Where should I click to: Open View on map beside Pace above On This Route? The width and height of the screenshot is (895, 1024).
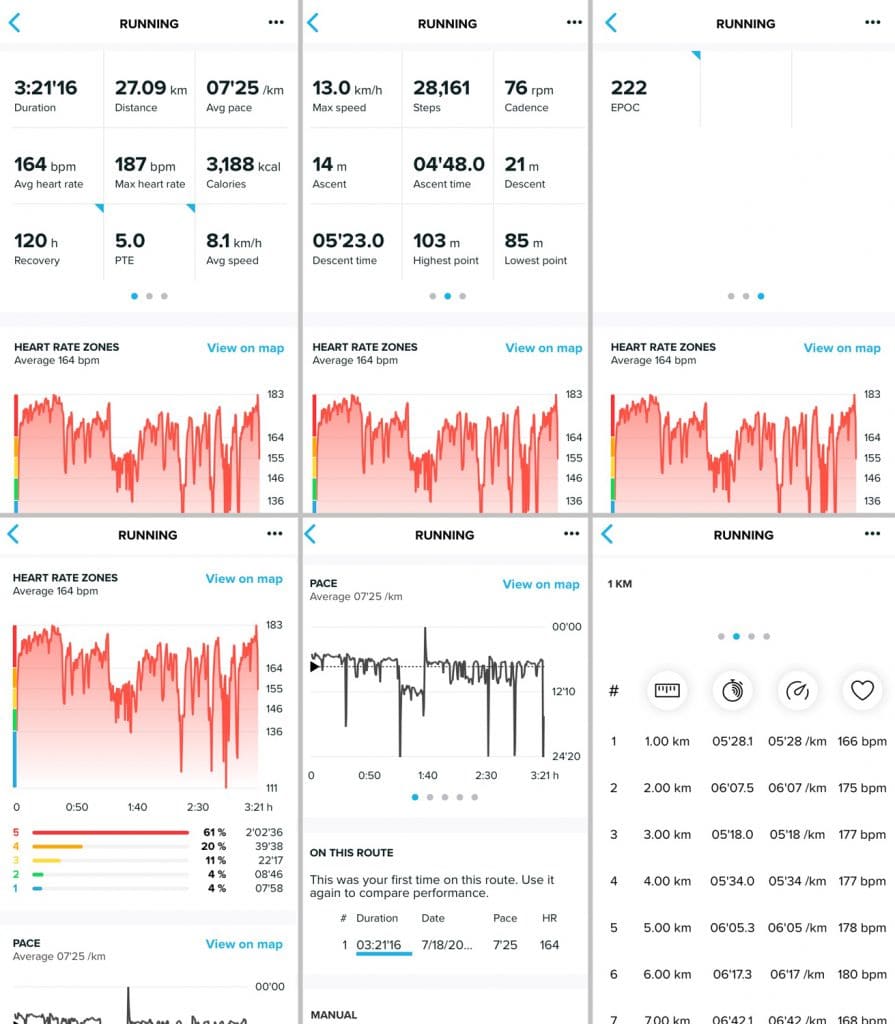click(541, 584)
